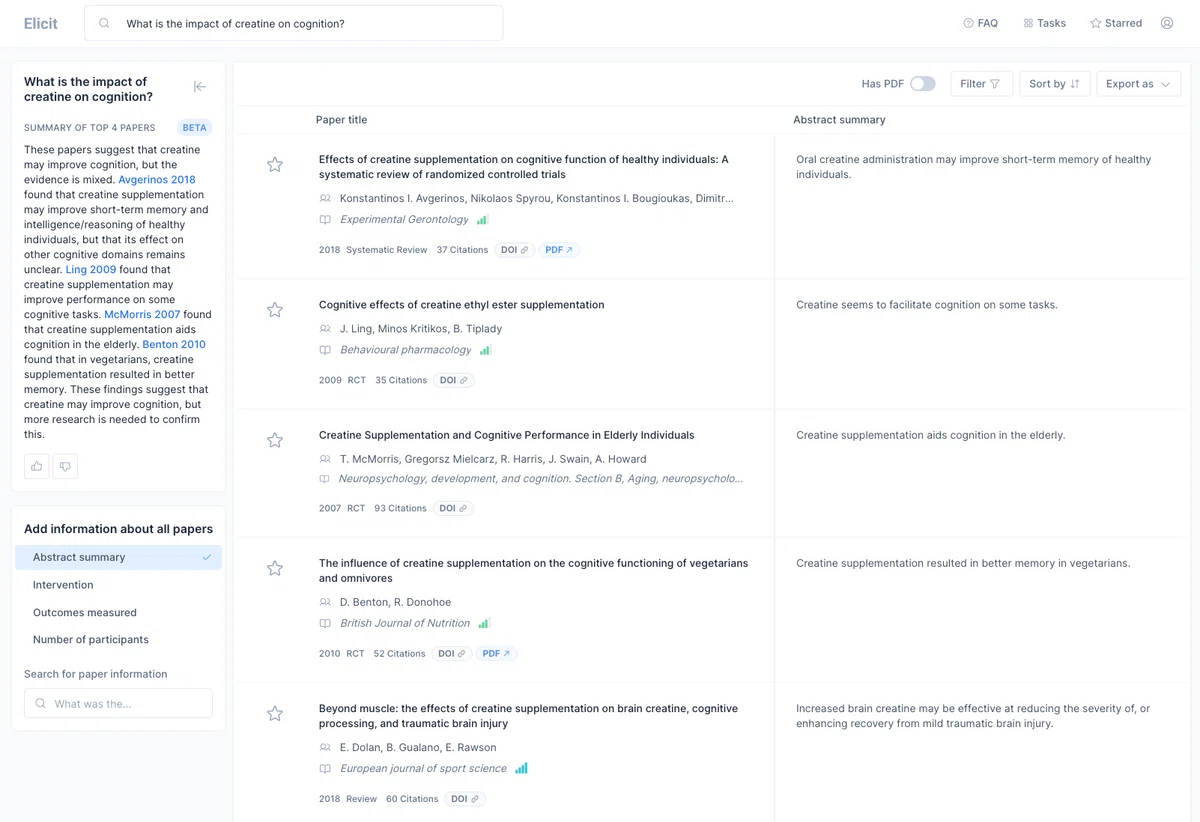Click British Journal of Nutrition quality bars
This screenshot has height=822, width=1200.
tap(484, 623)
